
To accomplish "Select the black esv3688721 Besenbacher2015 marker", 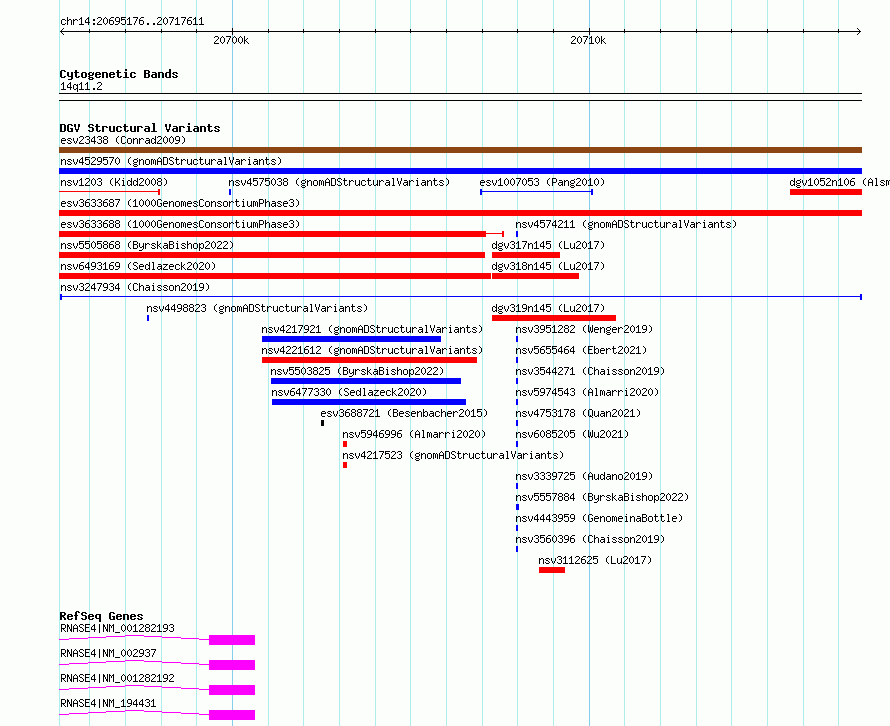I will coord(322,423).
